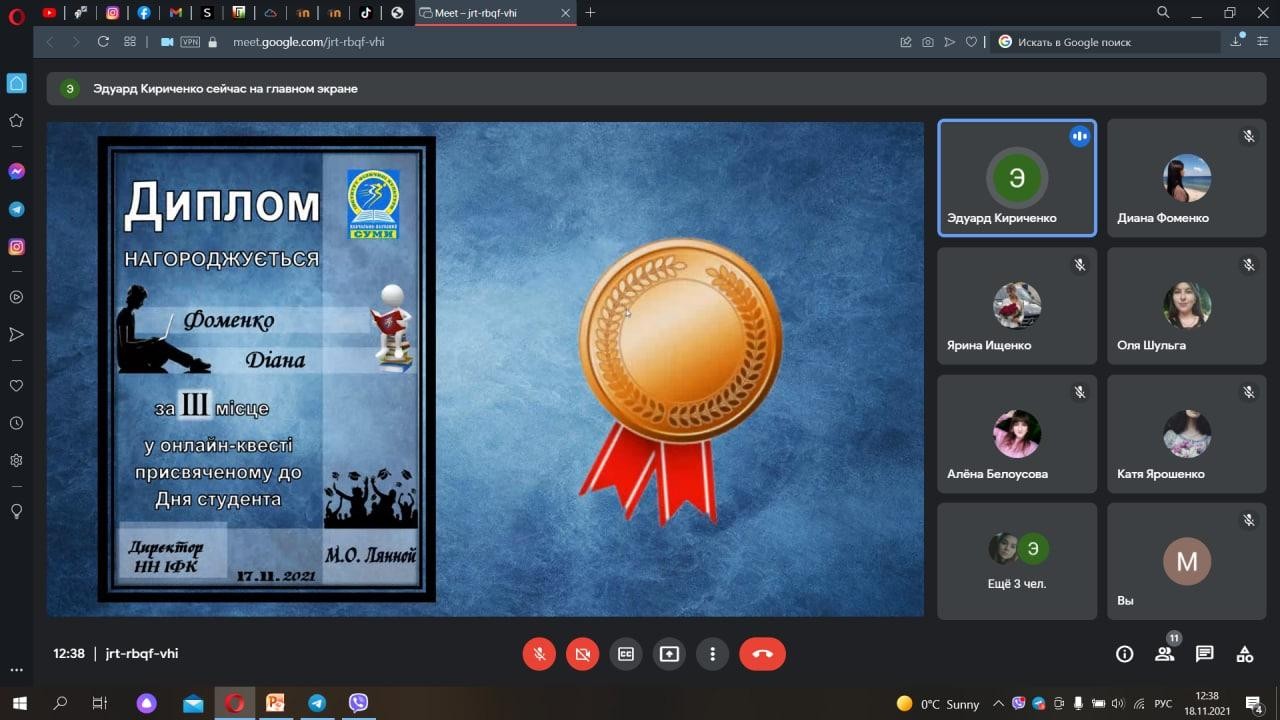This screenshot has height=720, width=1280.
Task: Click the 'Ещё 3 чел.' tile
Action: pyautogui.click(x=1017, y=561)
